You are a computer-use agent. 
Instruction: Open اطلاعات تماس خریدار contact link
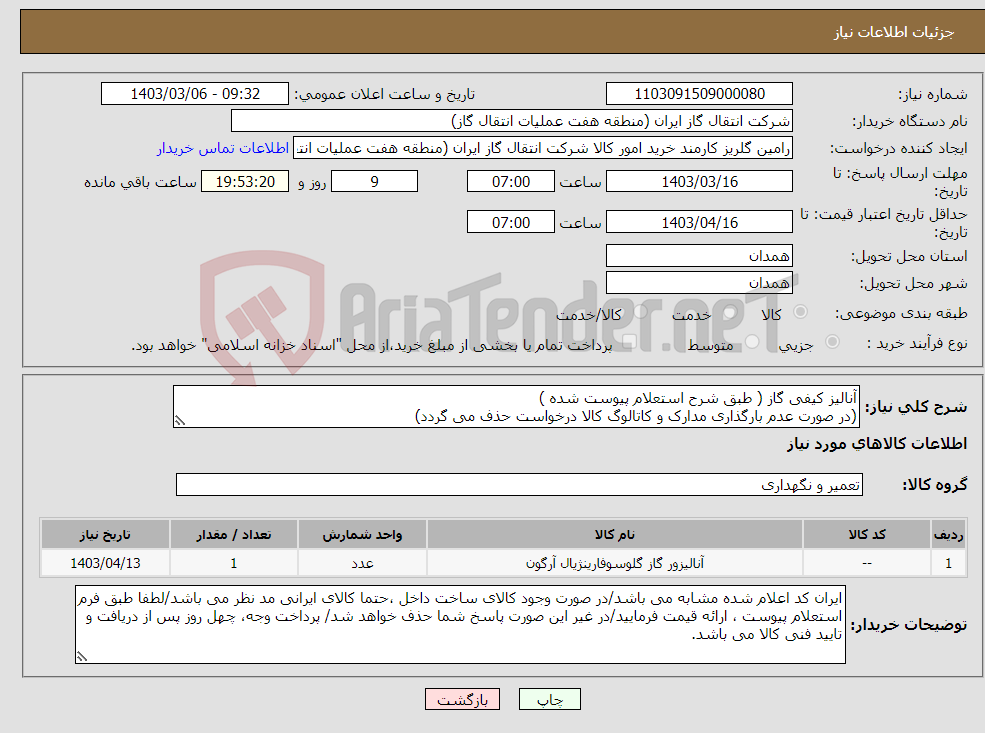pyautogui.click(x=223, y=148)
